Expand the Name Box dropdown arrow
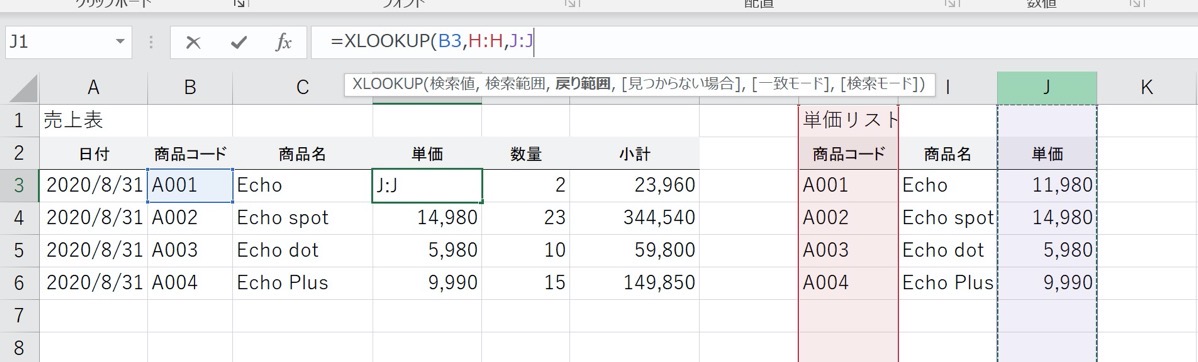 [x=120, y=42]
